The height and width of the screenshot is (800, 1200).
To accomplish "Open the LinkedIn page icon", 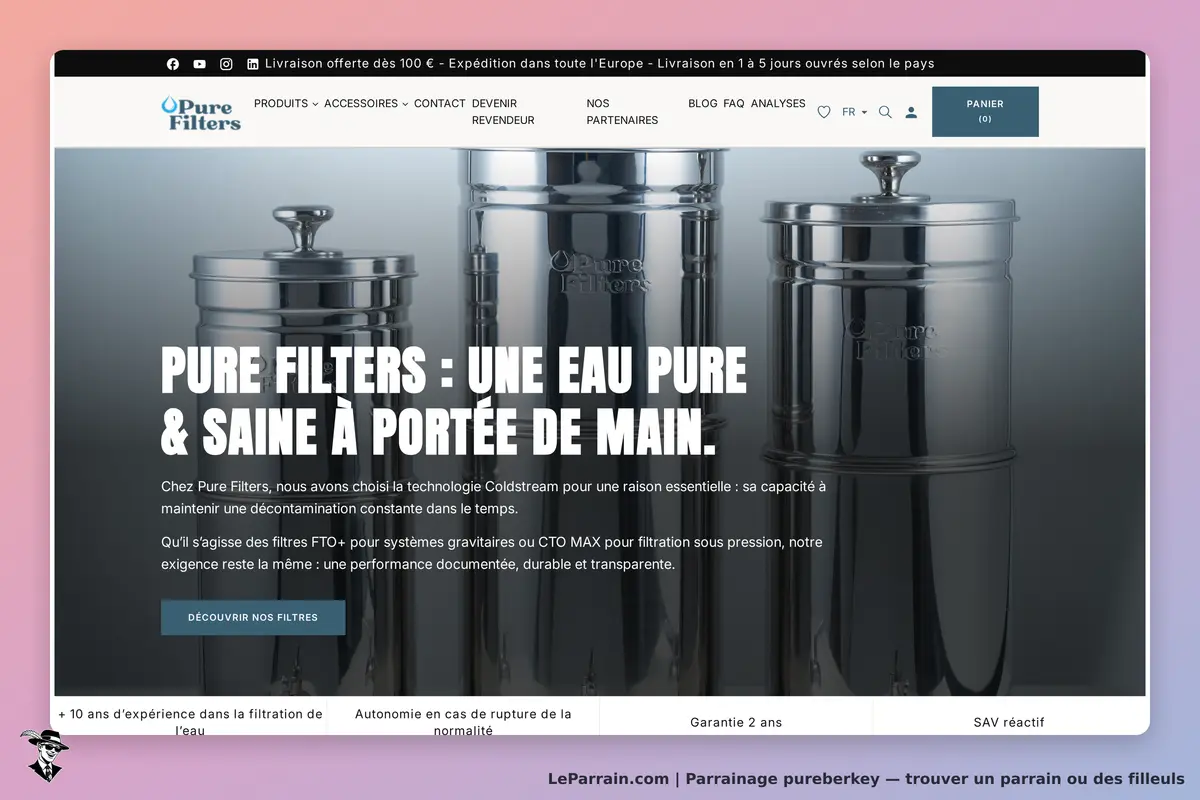I will 253,64.
